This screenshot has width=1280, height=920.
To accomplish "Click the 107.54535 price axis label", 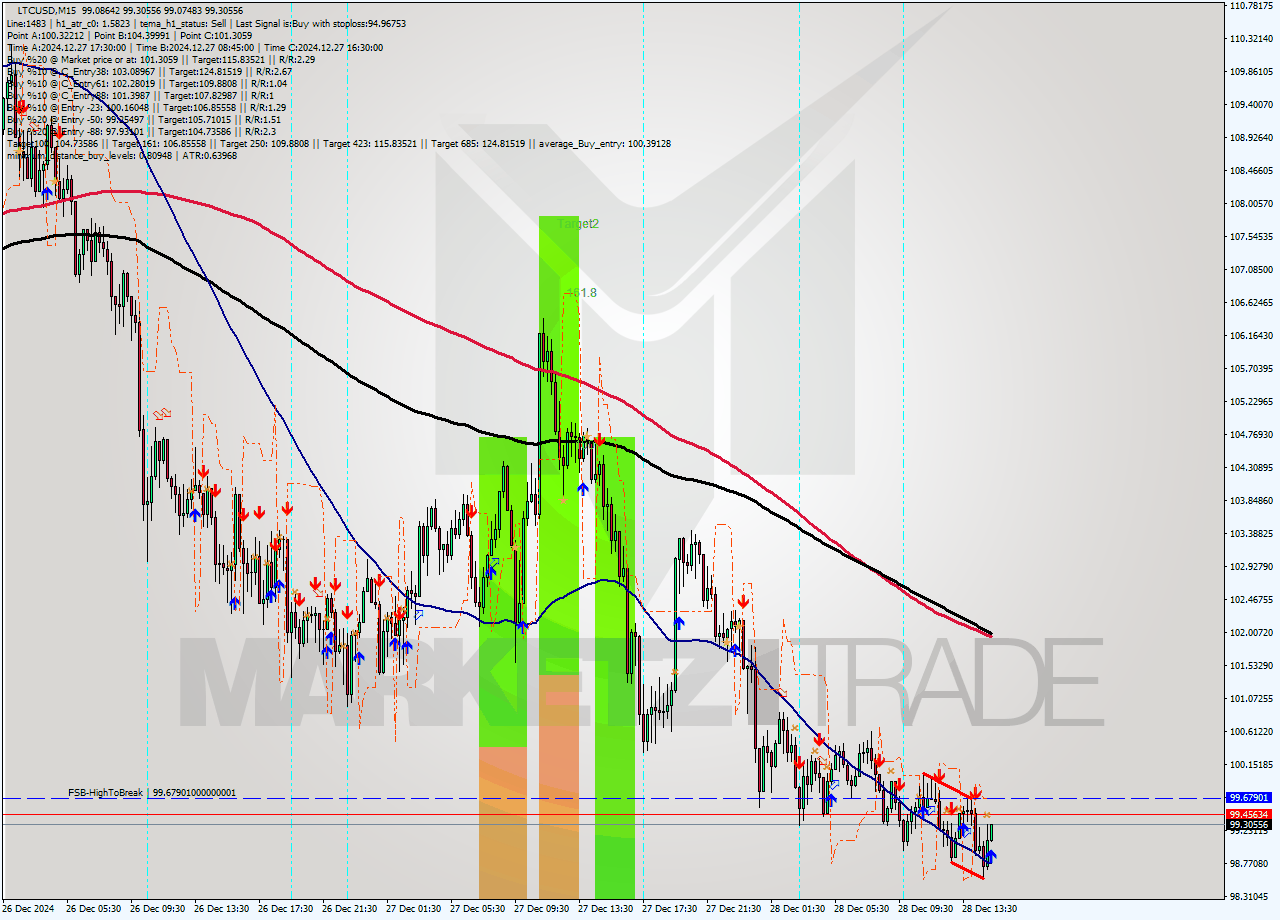I will pyautogui.click(x=1251, y=236).
